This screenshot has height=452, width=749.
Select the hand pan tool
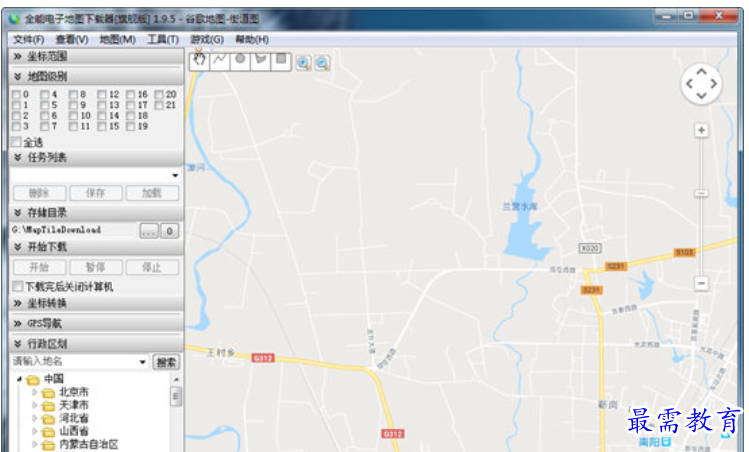200,61
